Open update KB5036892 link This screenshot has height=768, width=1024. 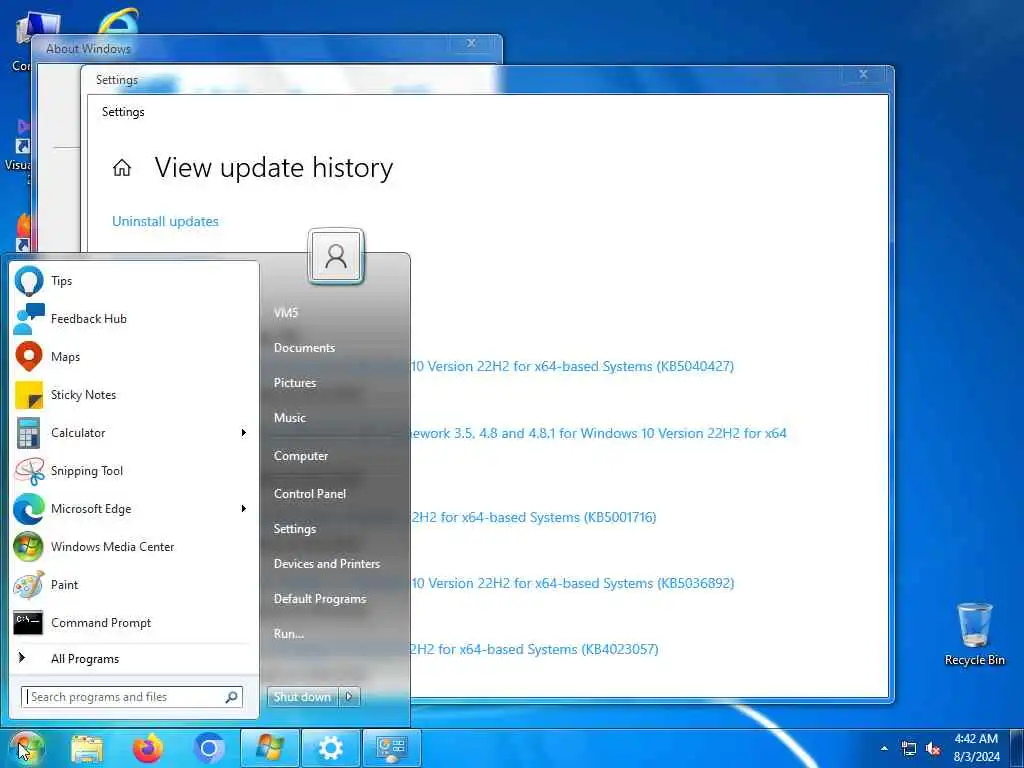pyautogui.click(x=572, y=583)
